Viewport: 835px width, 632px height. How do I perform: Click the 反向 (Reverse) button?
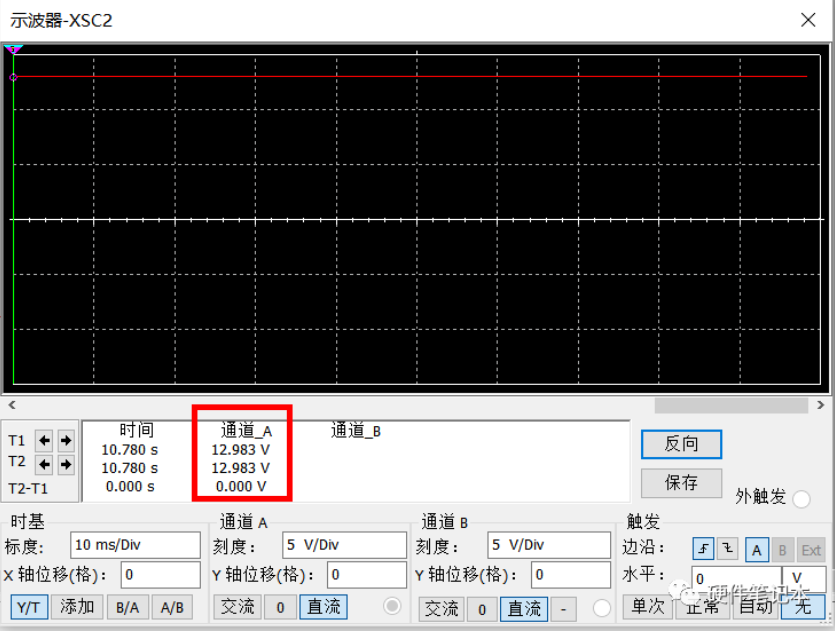681,444
